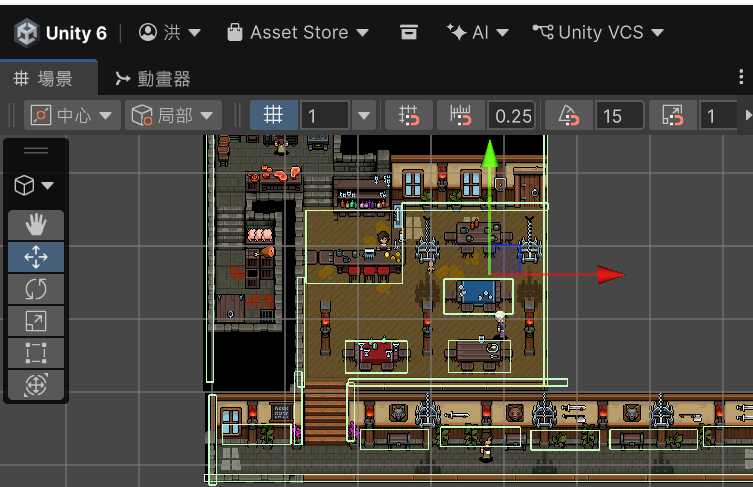This screenshot has height=487, width=753.
Task: Click the red tablecloth table in scene
Action: coord(376,356)
